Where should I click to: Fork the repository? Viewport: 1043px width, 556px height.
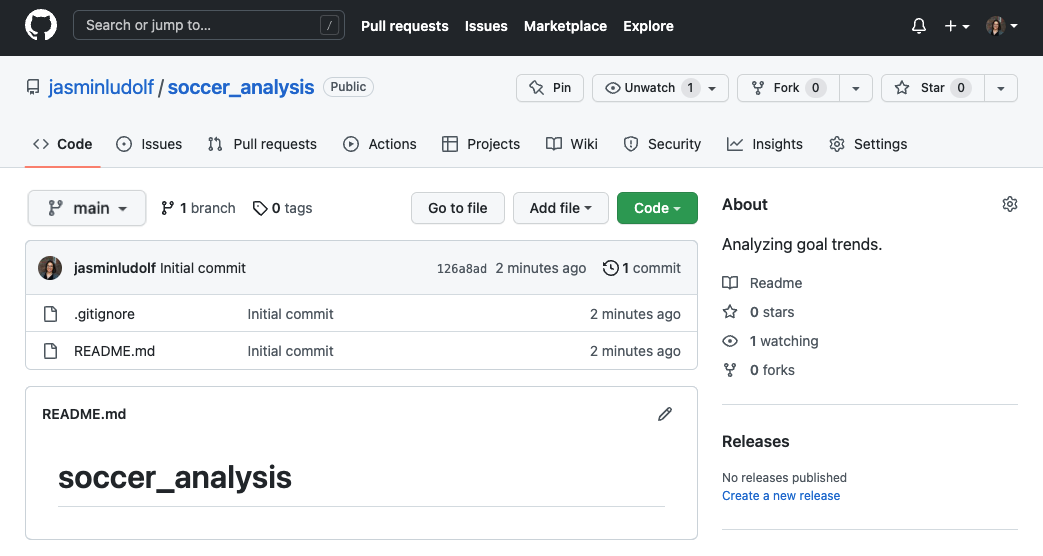[x=788, y=88]
